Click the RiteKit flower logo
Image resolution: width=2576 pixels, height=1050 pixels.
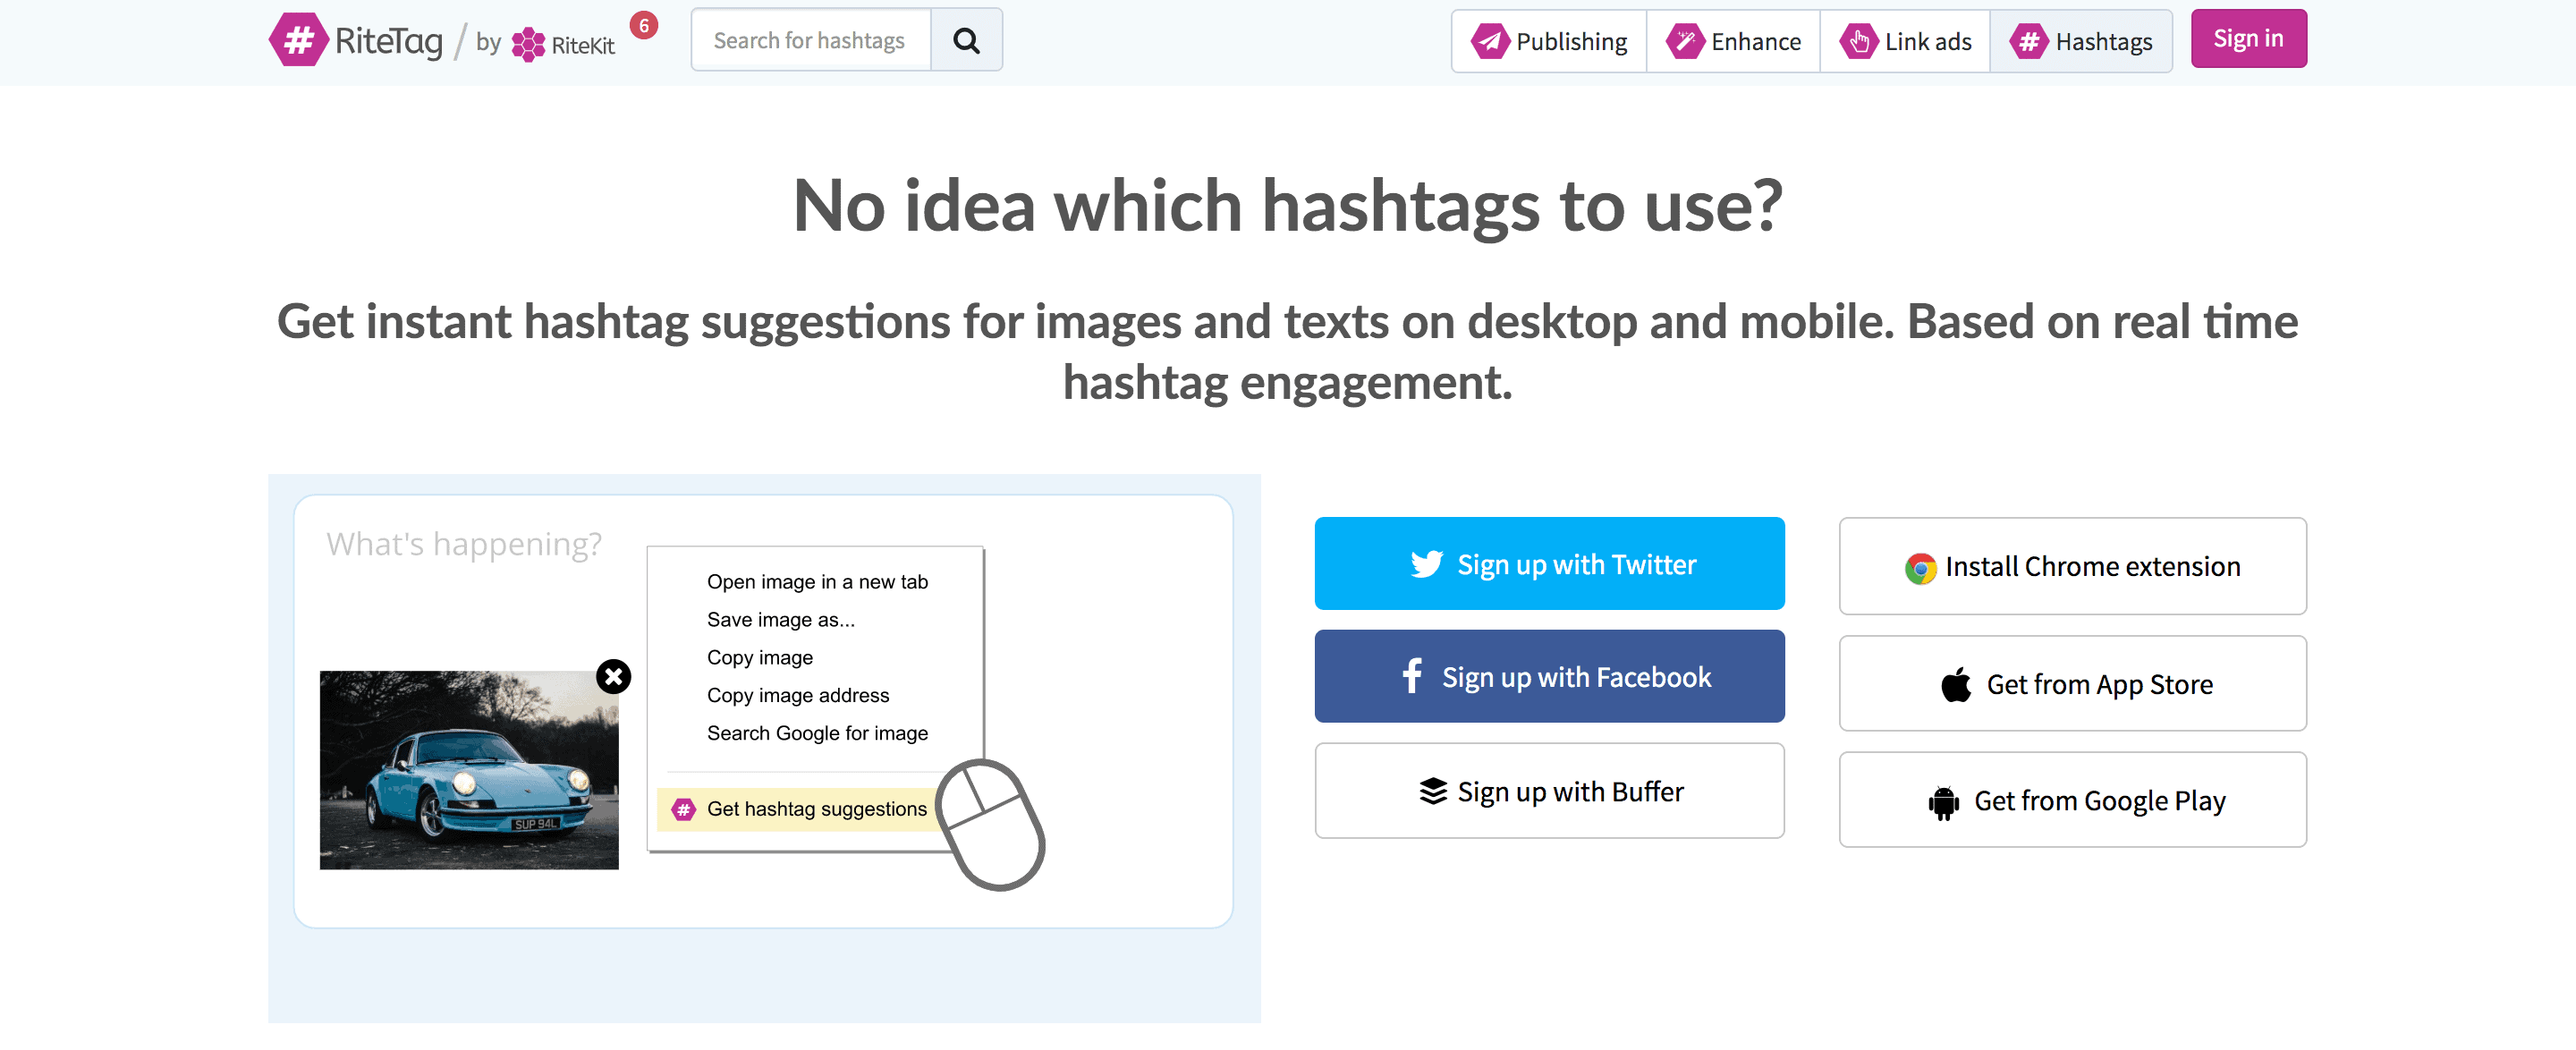coord(528,44)
